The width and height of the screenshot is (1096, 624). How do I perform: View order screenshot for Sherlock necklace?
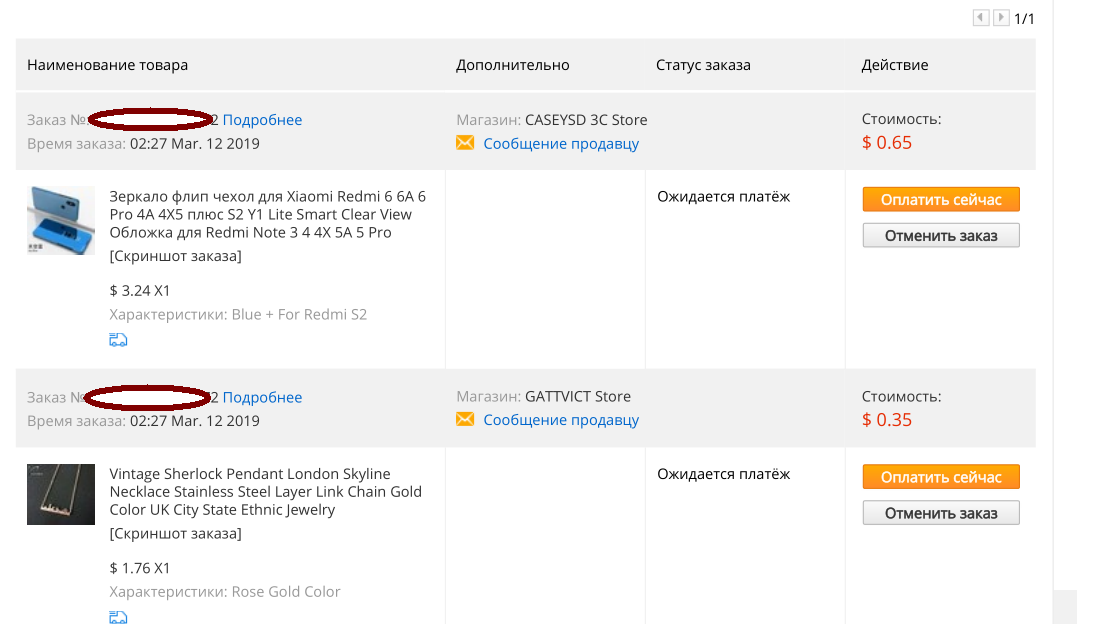coord(175,533)
